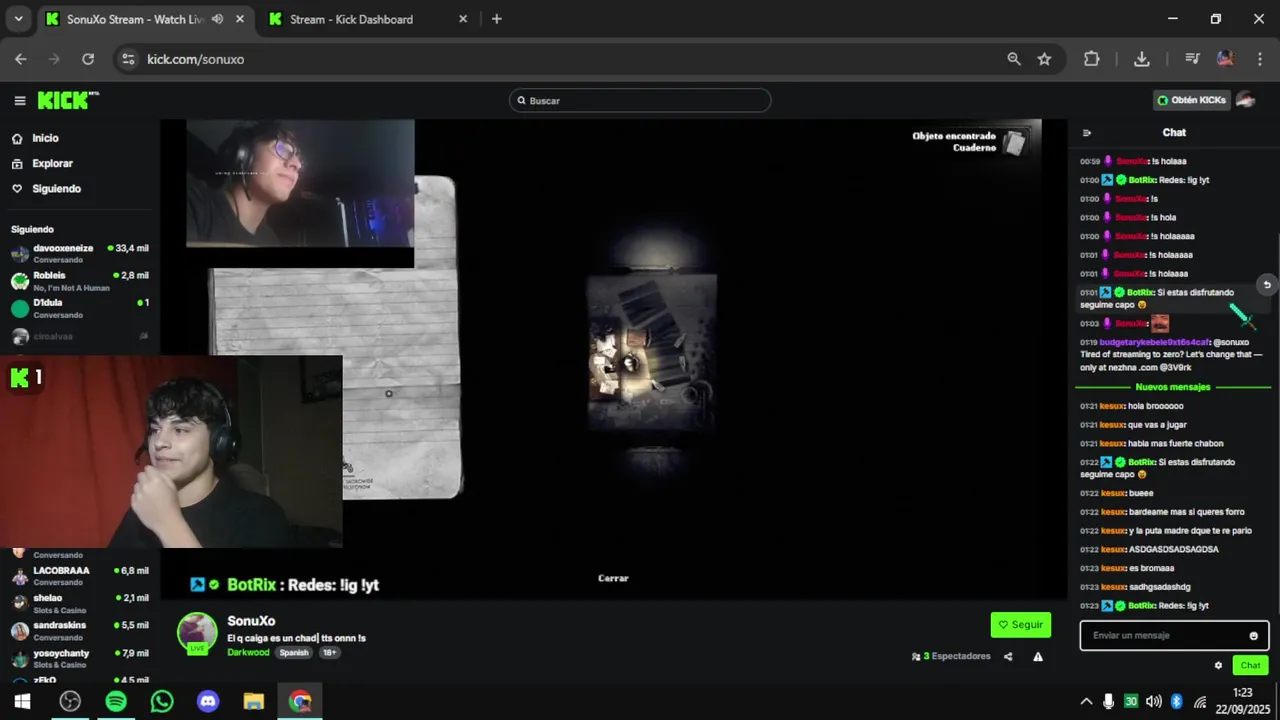
Task: Open media controls icon in toolbar
Action: click(1192, 59)
